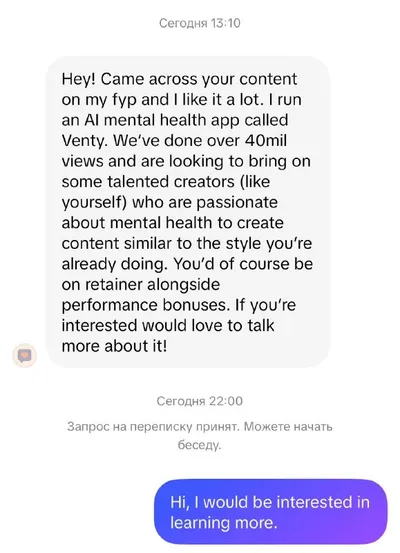Click the "Сегодня 13:10" timestamp
Viewport: 400px width, 553px height.
(x=200, y=23)
